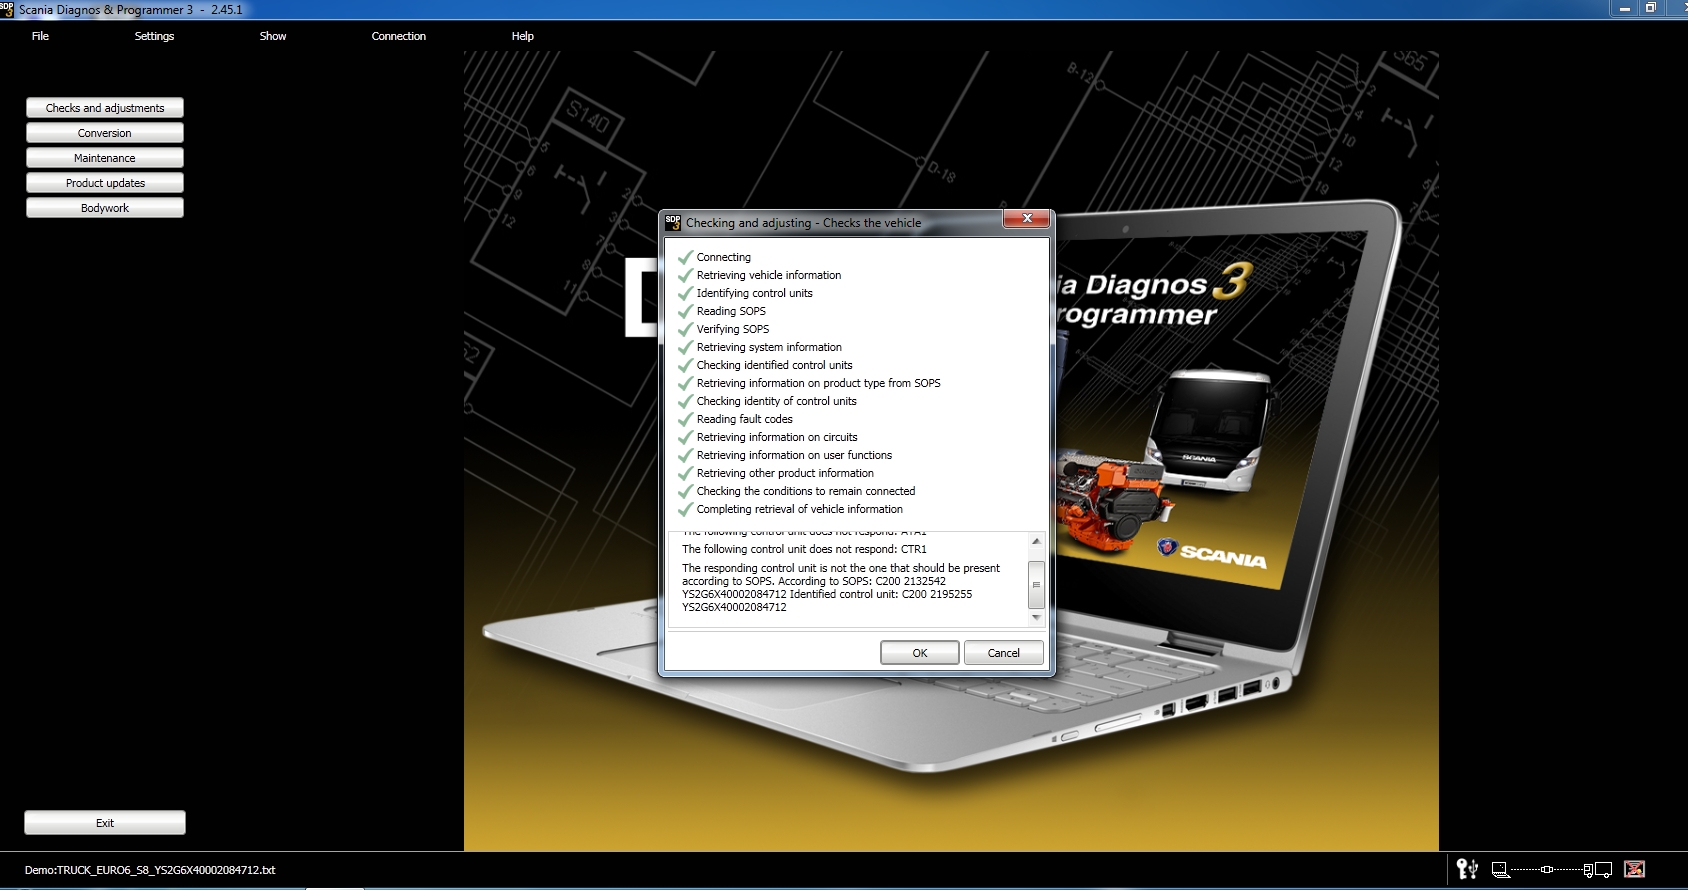Click the Connecting step checkmark
Viewport: 1688px width, 890px height.
tap(685, 257)
